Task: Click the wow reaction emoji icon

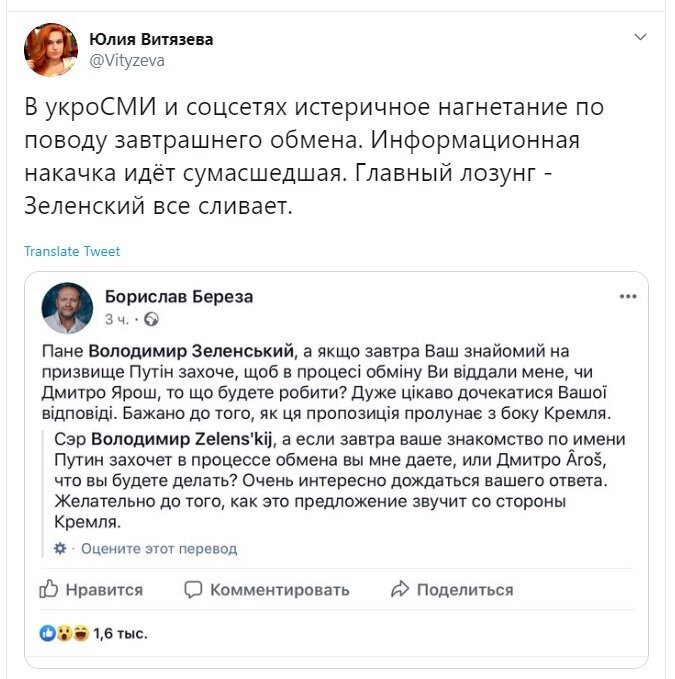Action: tap(64, 634)
